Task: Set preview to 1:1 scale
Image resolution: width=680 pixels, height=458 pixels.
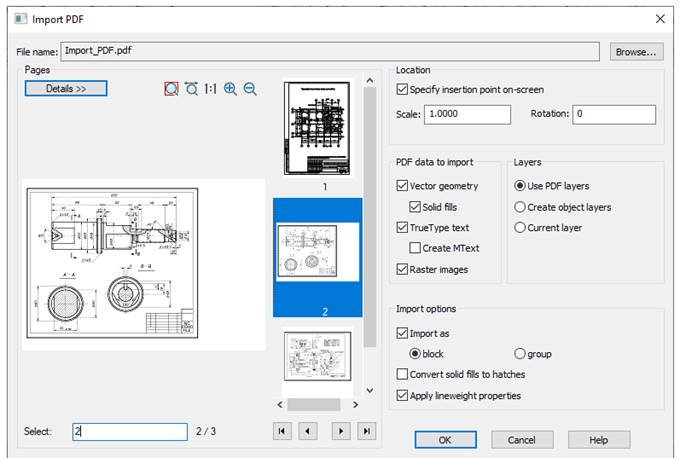Action: [210, 88]
